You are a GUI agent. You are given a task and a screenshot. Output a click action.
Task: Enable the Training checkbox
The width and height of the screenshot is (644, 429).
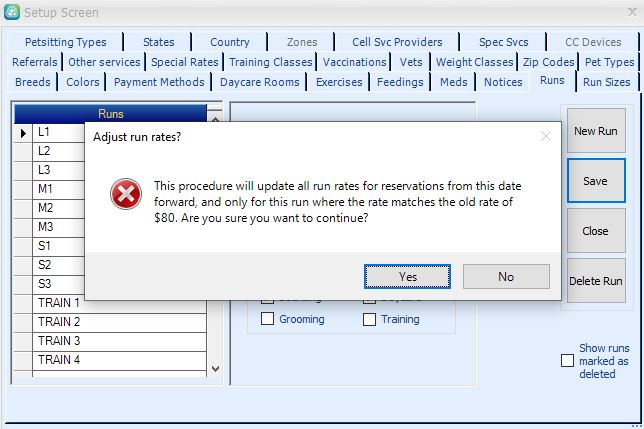[370, 320]
